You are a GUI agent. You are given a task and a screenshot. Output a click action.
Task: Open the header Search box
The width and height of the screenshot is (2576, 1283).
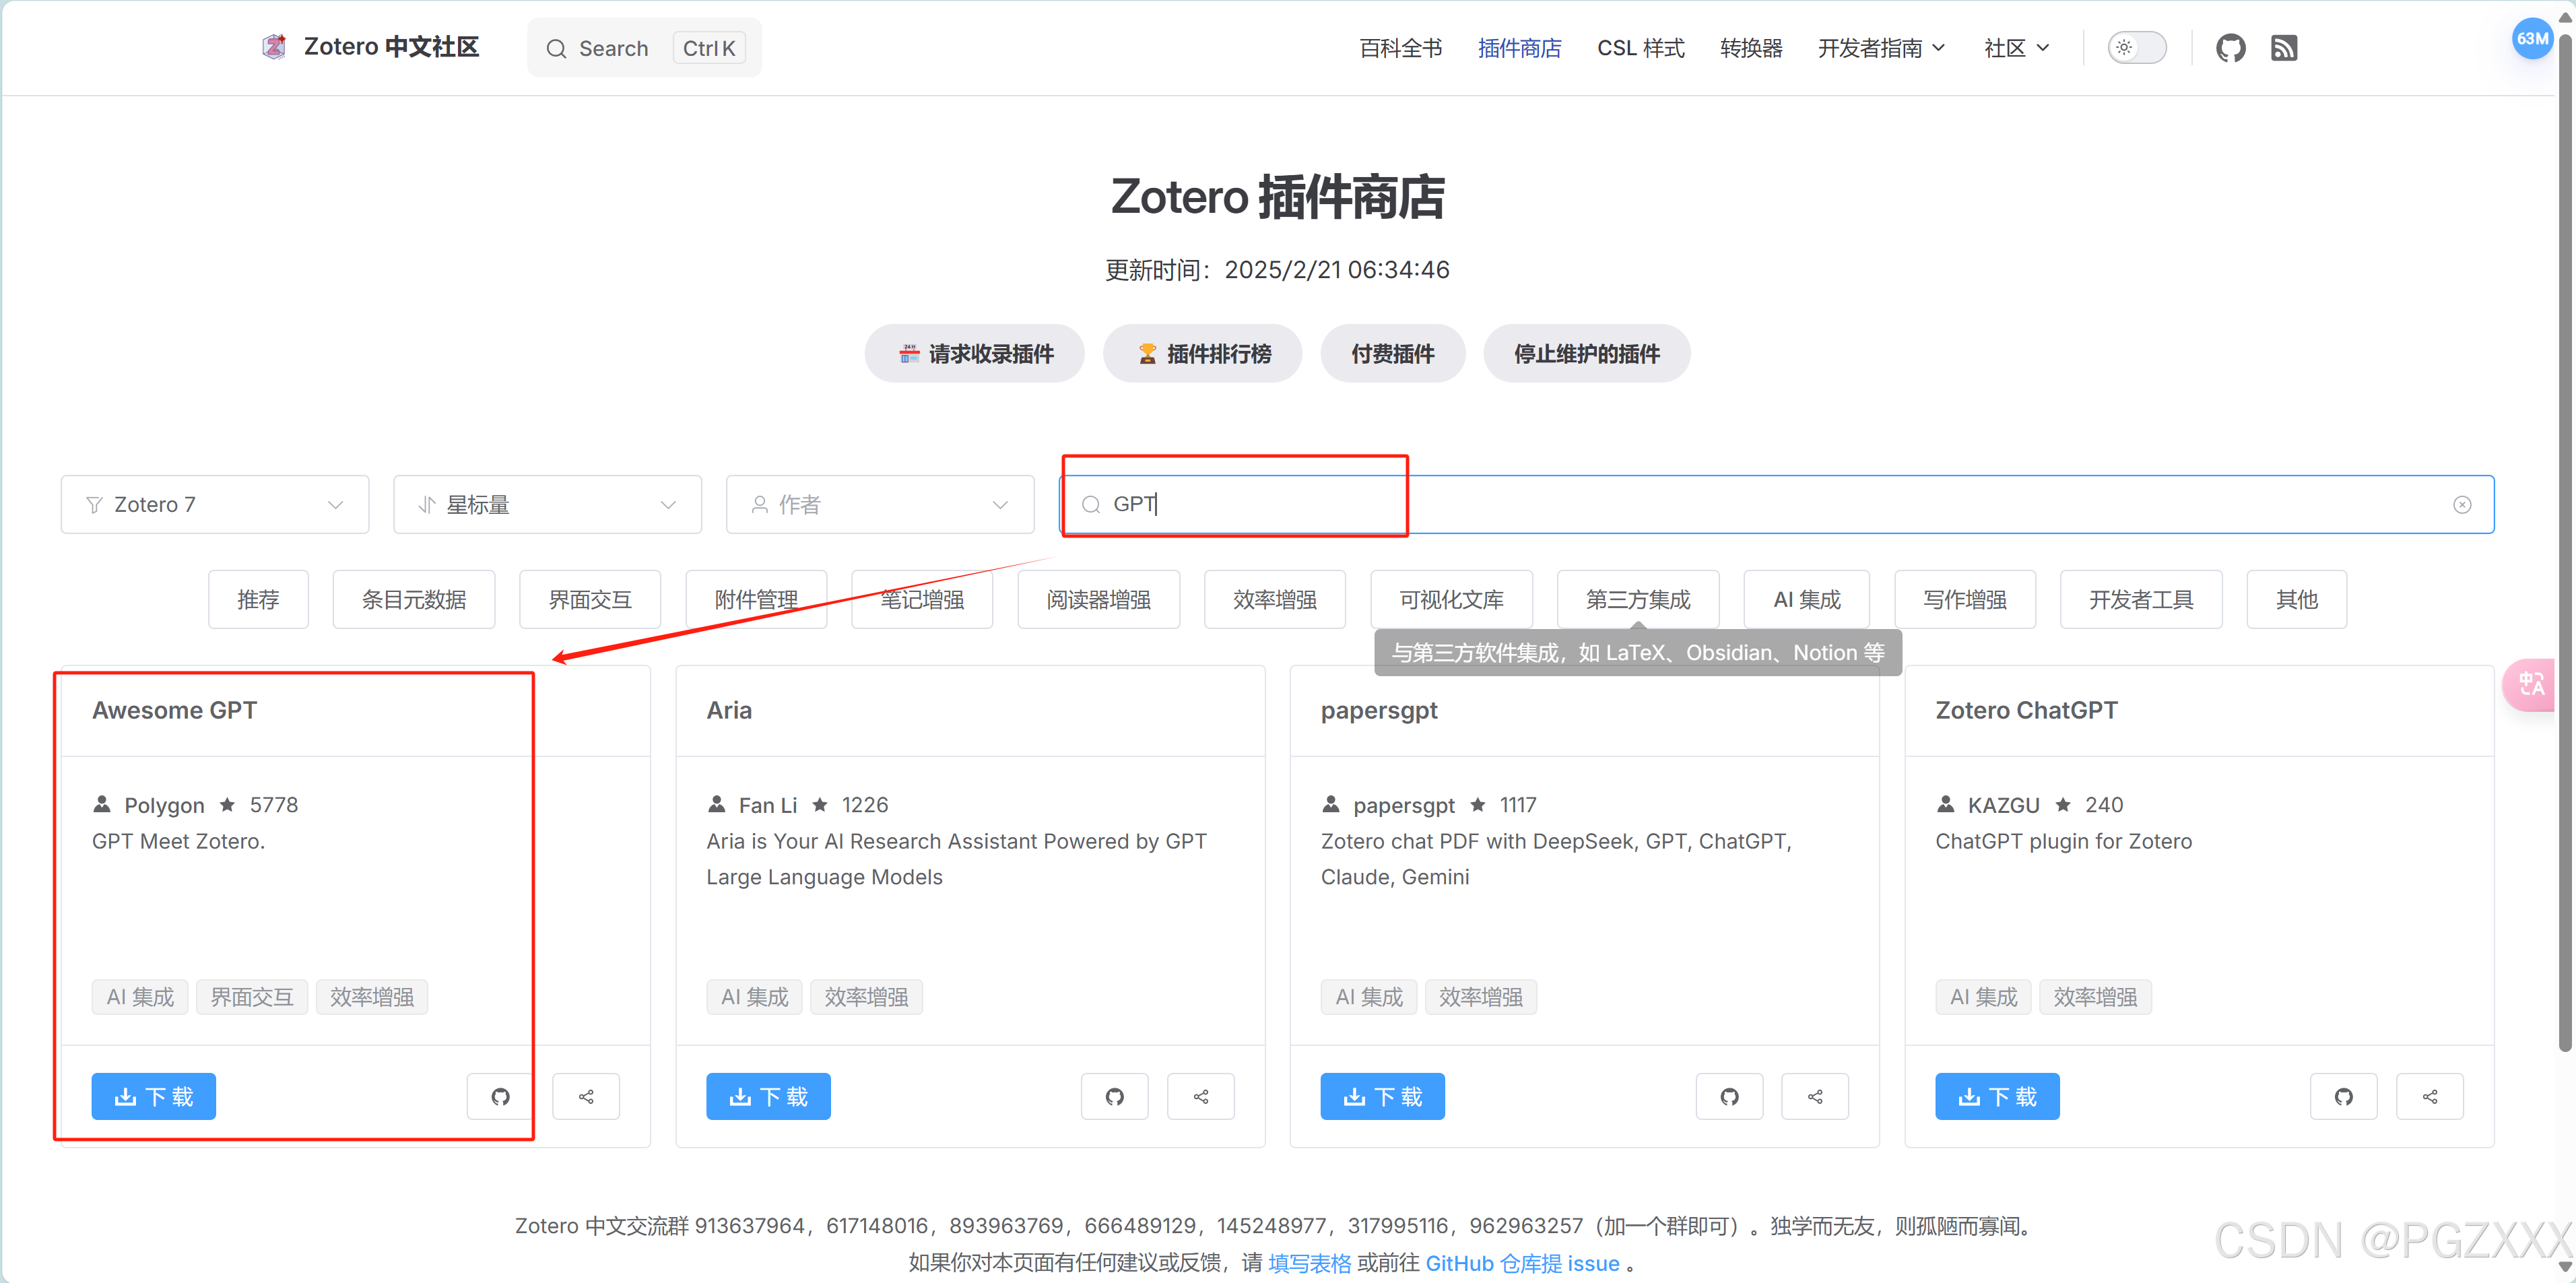645,48
